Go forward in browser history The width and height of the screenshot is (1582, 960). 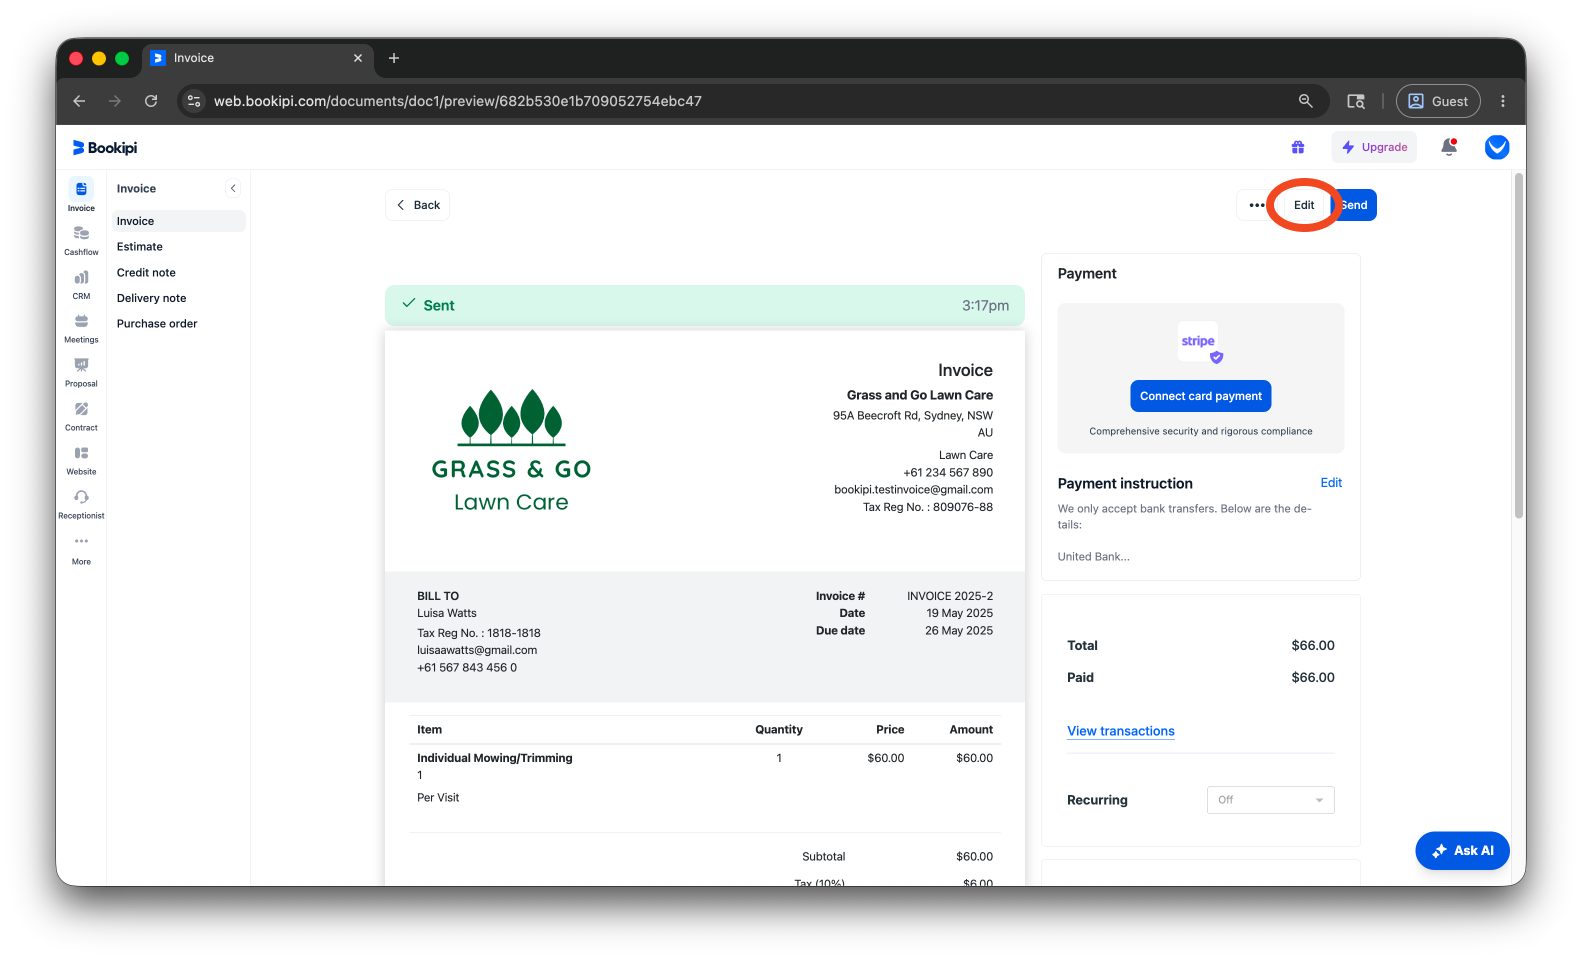tap(115, 101)
